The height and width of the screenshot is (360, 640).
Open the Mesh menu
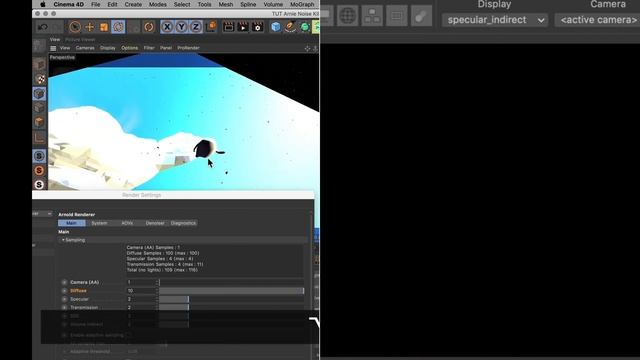click(x=226, y=4)
